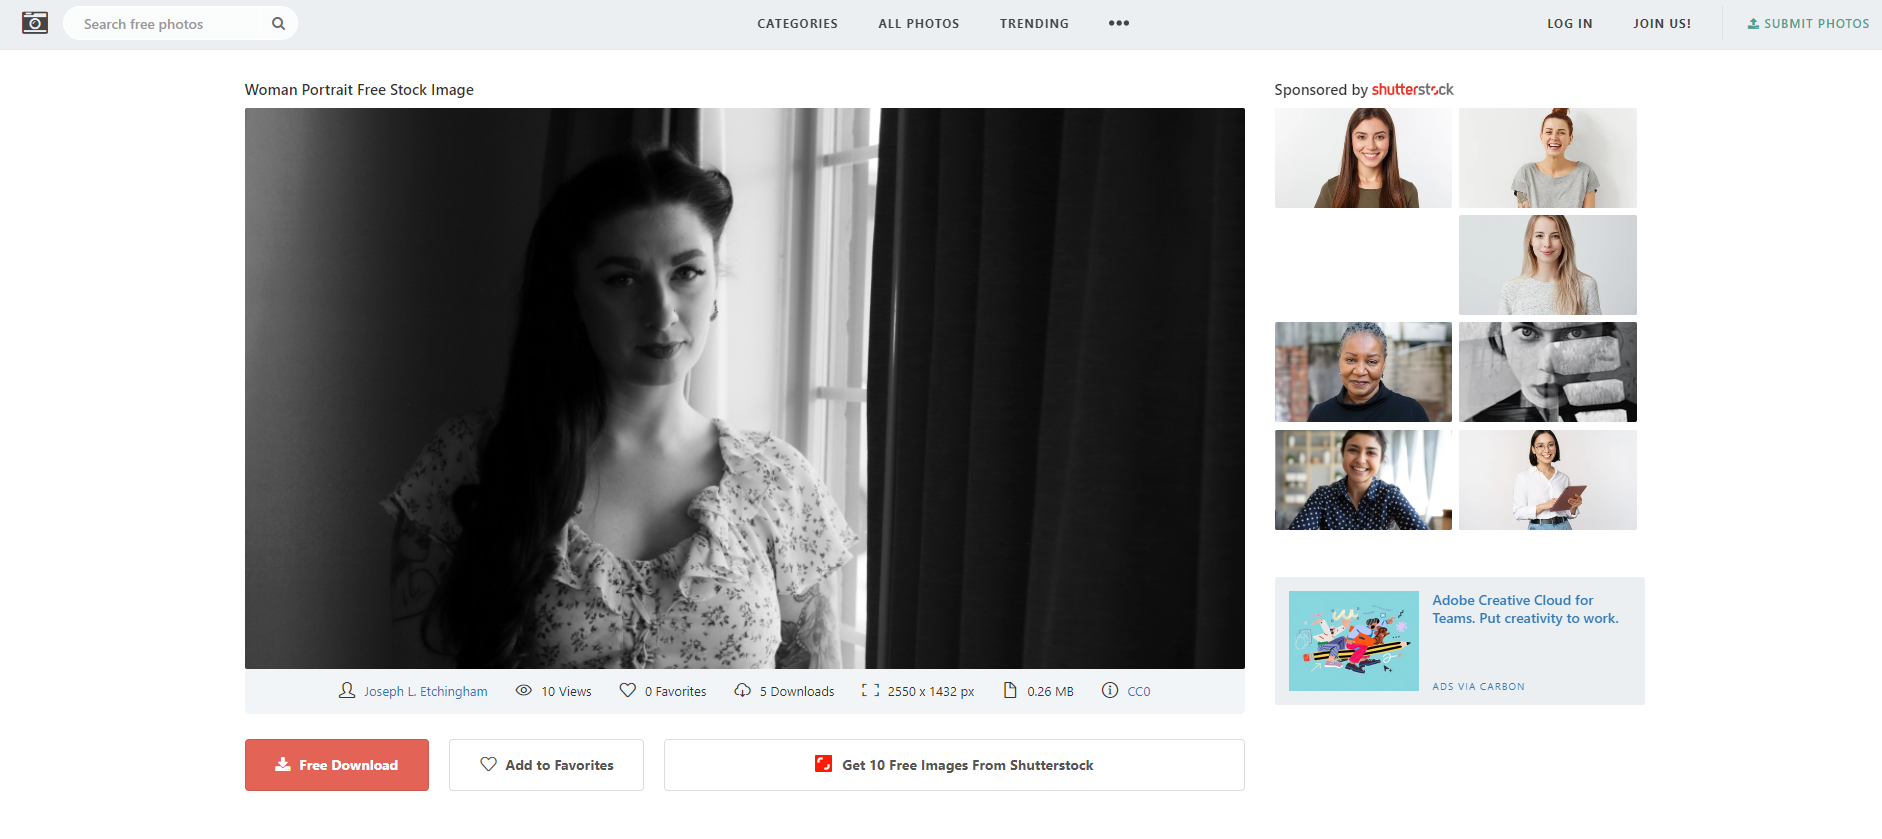Open gray-haired woman in black sweater thumbnail
This screenshot has width=1882, height=839.
coord(1363,372)
